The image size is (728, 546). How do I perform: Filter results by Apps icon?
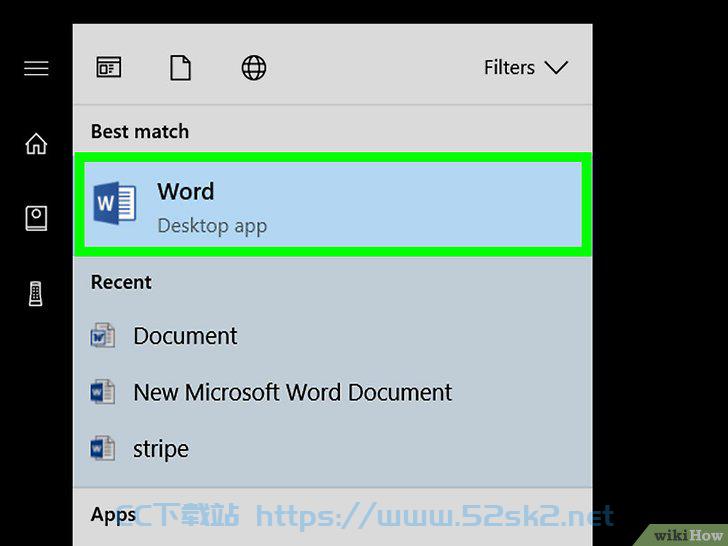pos(109,68)
